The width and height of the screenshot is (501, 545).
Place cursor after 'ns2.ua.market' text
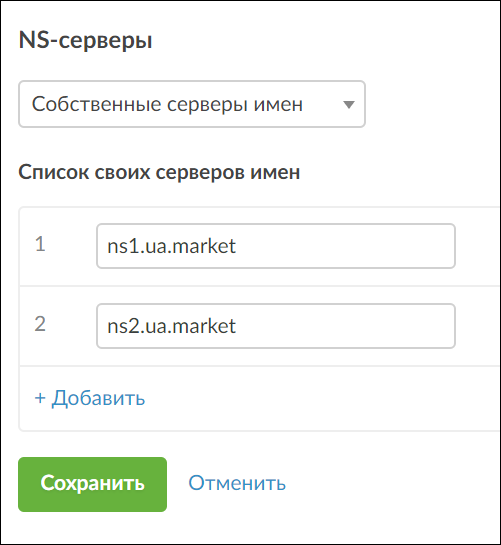pos(237,326)
